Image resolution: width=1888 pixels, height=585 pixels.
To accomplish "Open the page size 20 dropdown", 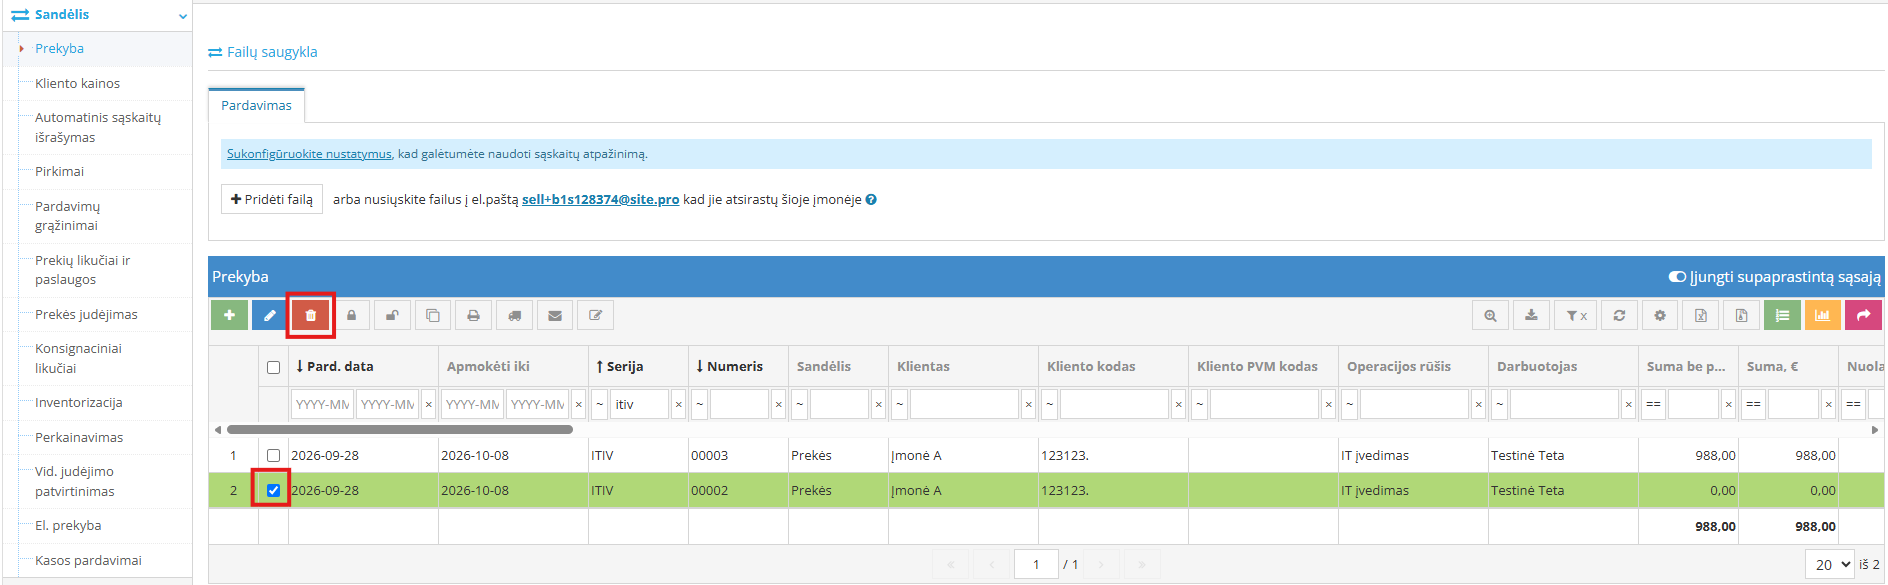I will (x=1830, y=564).
